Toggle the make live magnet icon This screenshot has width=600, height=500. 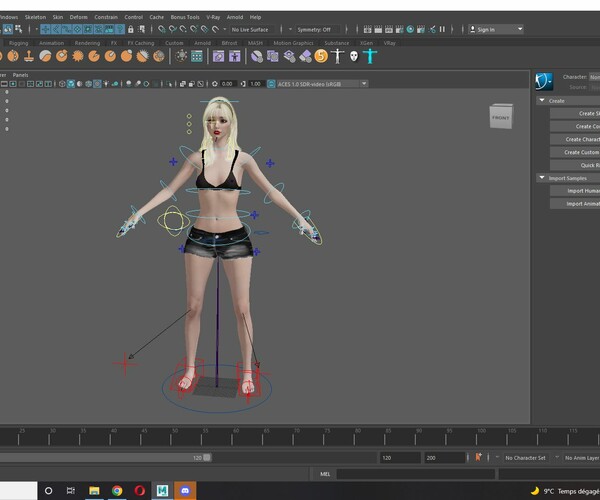[215, 29]
